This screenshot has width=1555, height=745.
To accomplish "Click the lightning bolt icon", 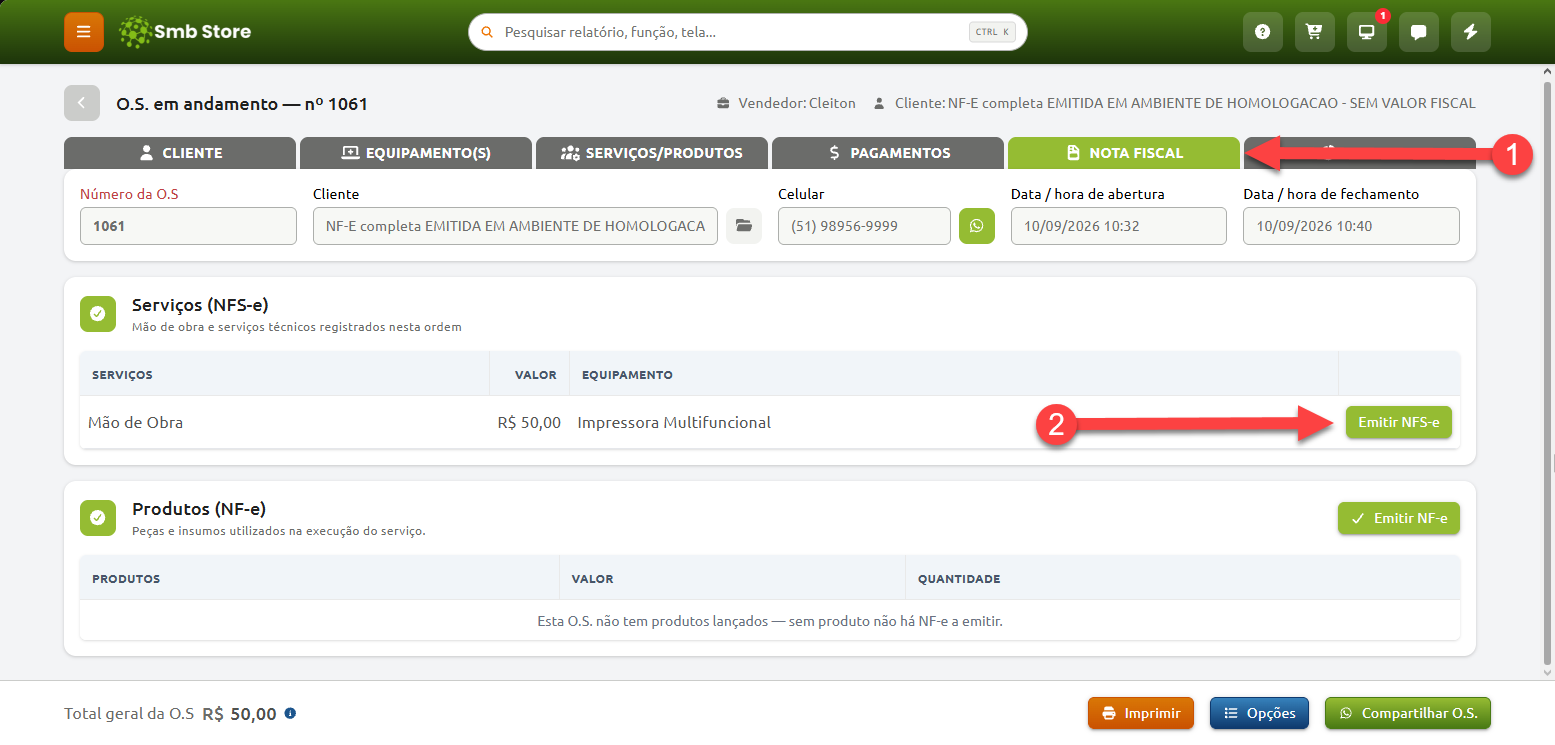I will tap(1471, 32).
